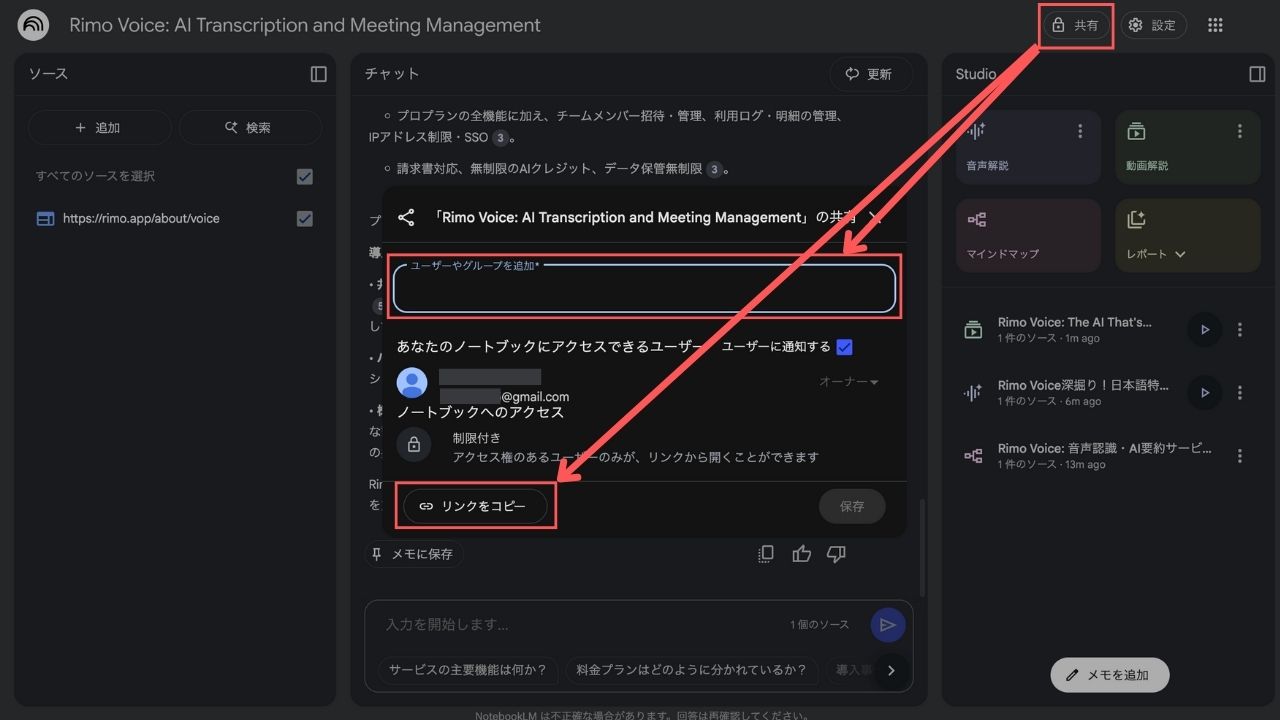Collapse the Studio panel sidebar icon
This screenshot has height=720, width=1280.
[x=1257, y=74]
